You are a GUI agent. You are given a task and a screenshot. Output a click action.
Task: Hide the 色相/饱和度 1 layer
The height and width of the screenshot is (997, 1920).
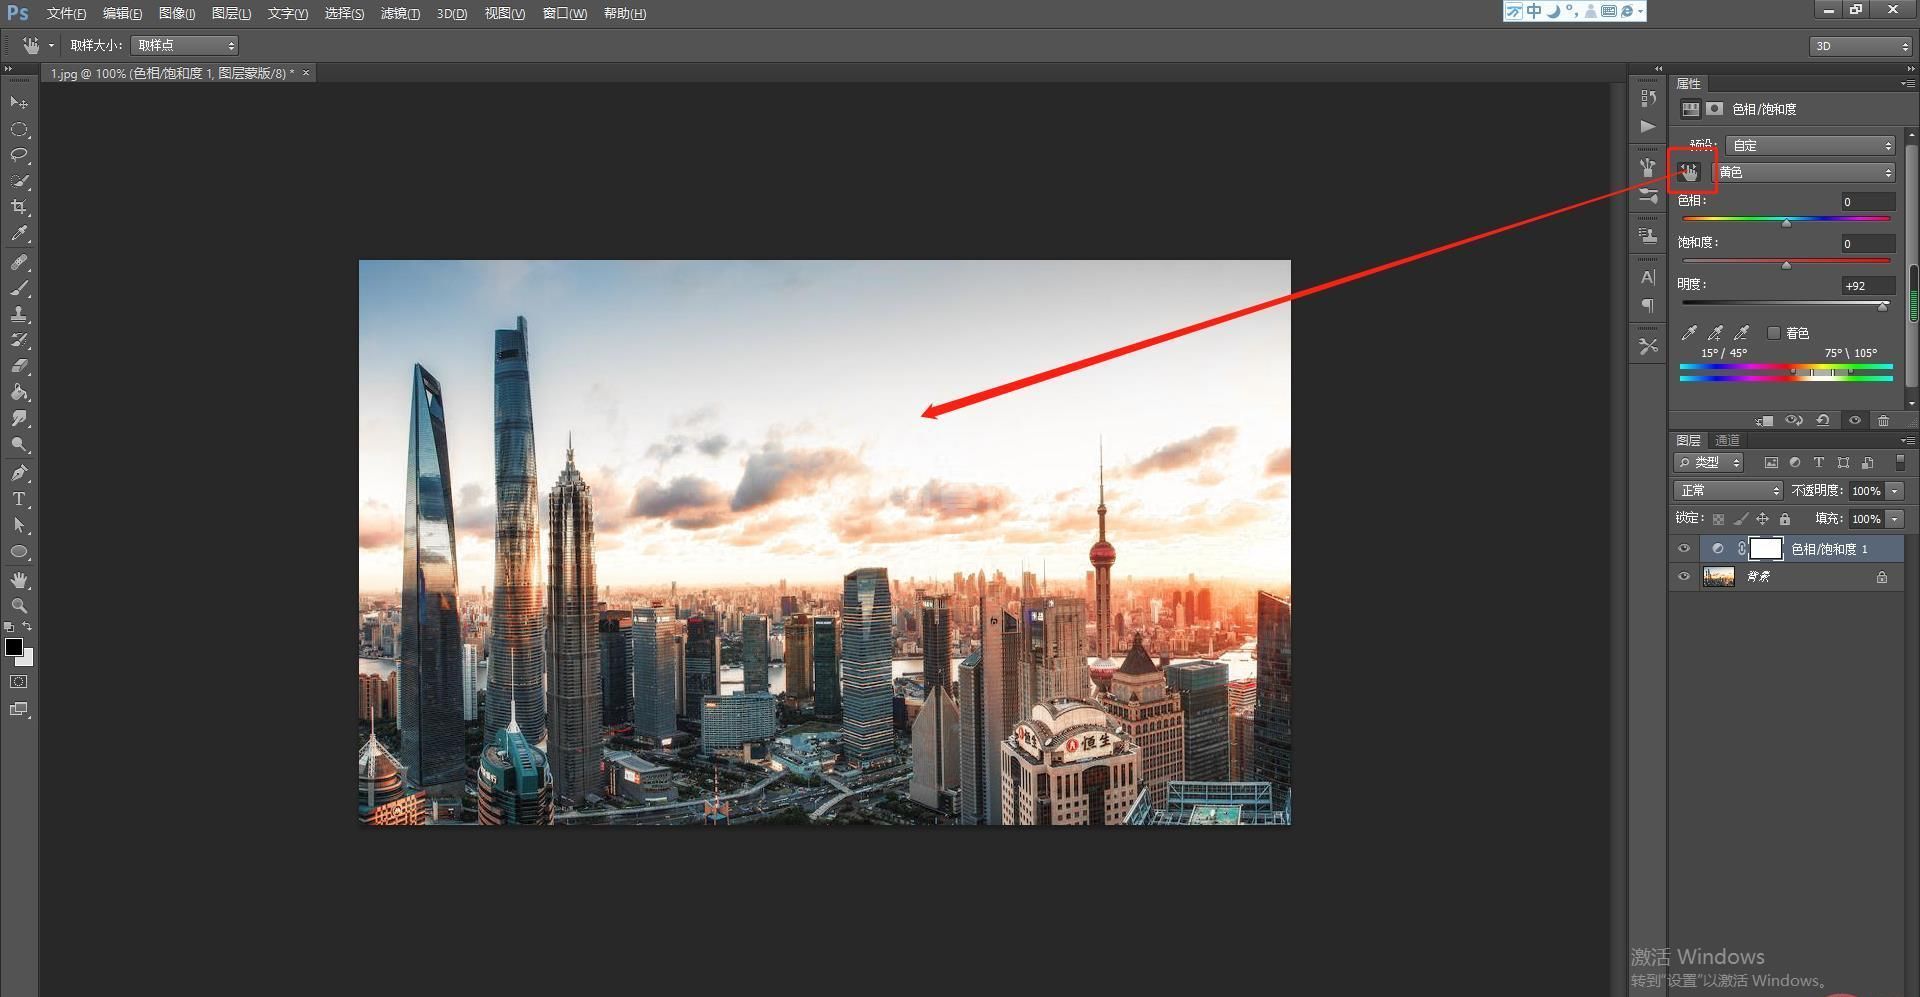pyautogui.click(x=1684, y=549)
